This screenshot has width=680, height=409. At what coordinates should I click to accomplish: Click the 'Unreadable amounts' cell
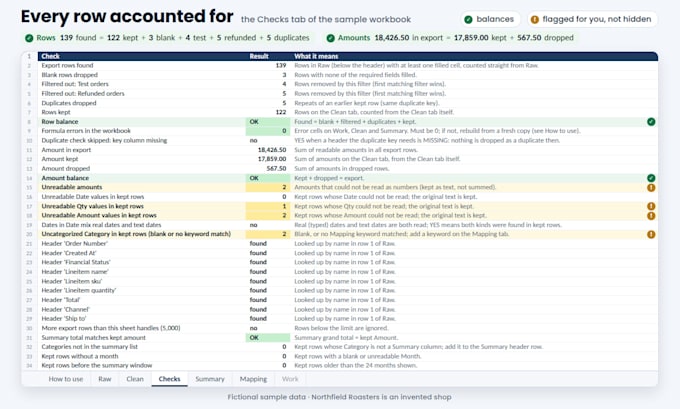[142, 187]
